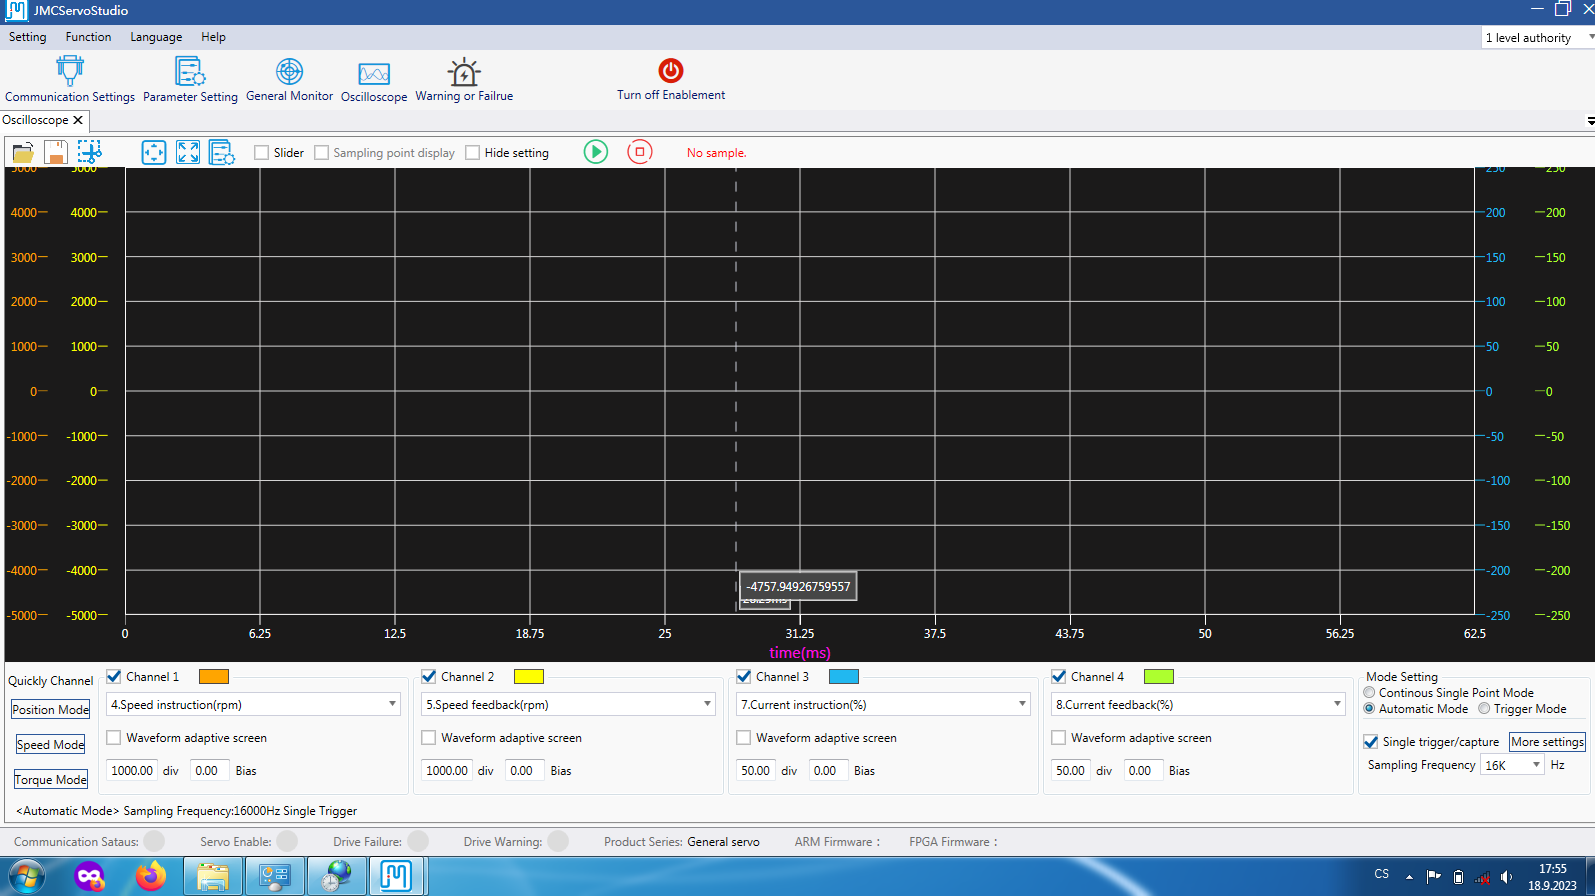Click the open file folder icon in oscilloscope toolbar
Image resolution: width=1595 pixels, height=896 pixels.
coord(23,153)
